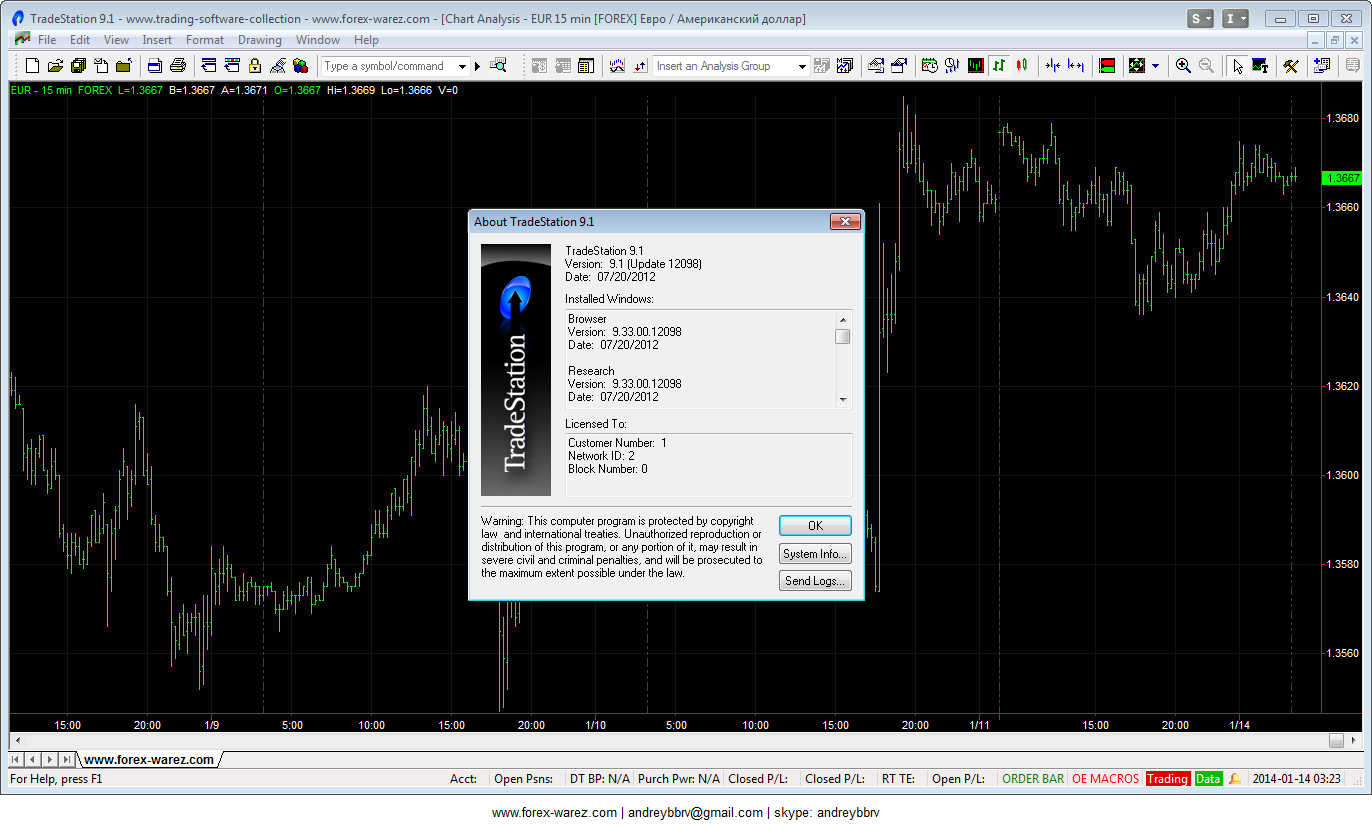
Task: Open the Drawing menu
Action: [259, 40]
